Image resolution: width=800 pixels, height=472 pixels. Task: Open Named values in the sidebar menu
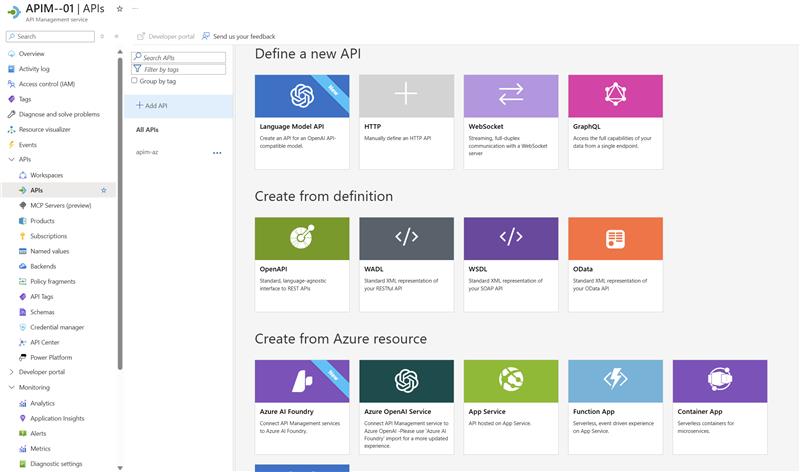click(x=49, y=251)
